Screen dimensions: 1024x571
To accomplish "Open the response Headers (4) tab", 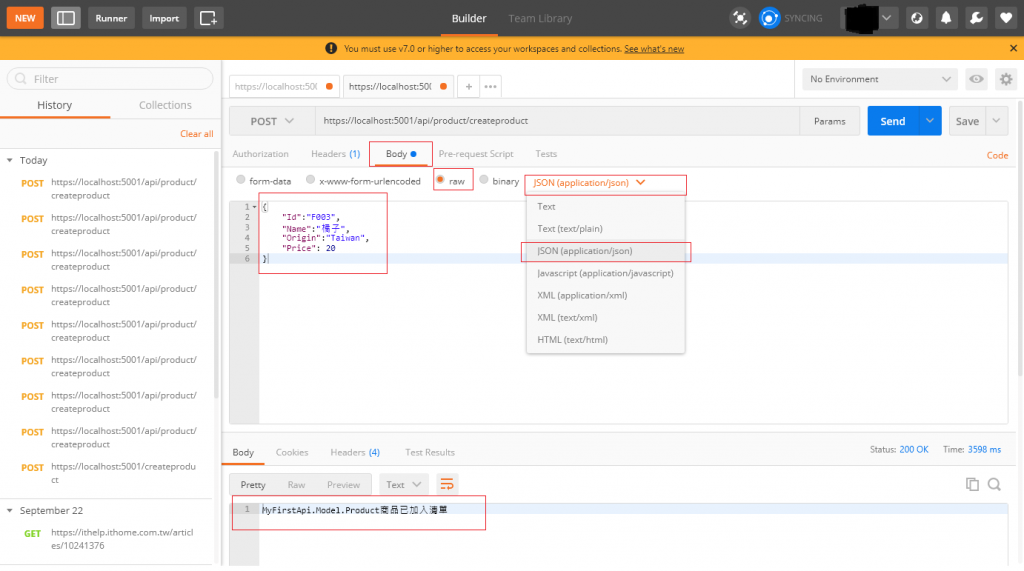I will point(355,452).
